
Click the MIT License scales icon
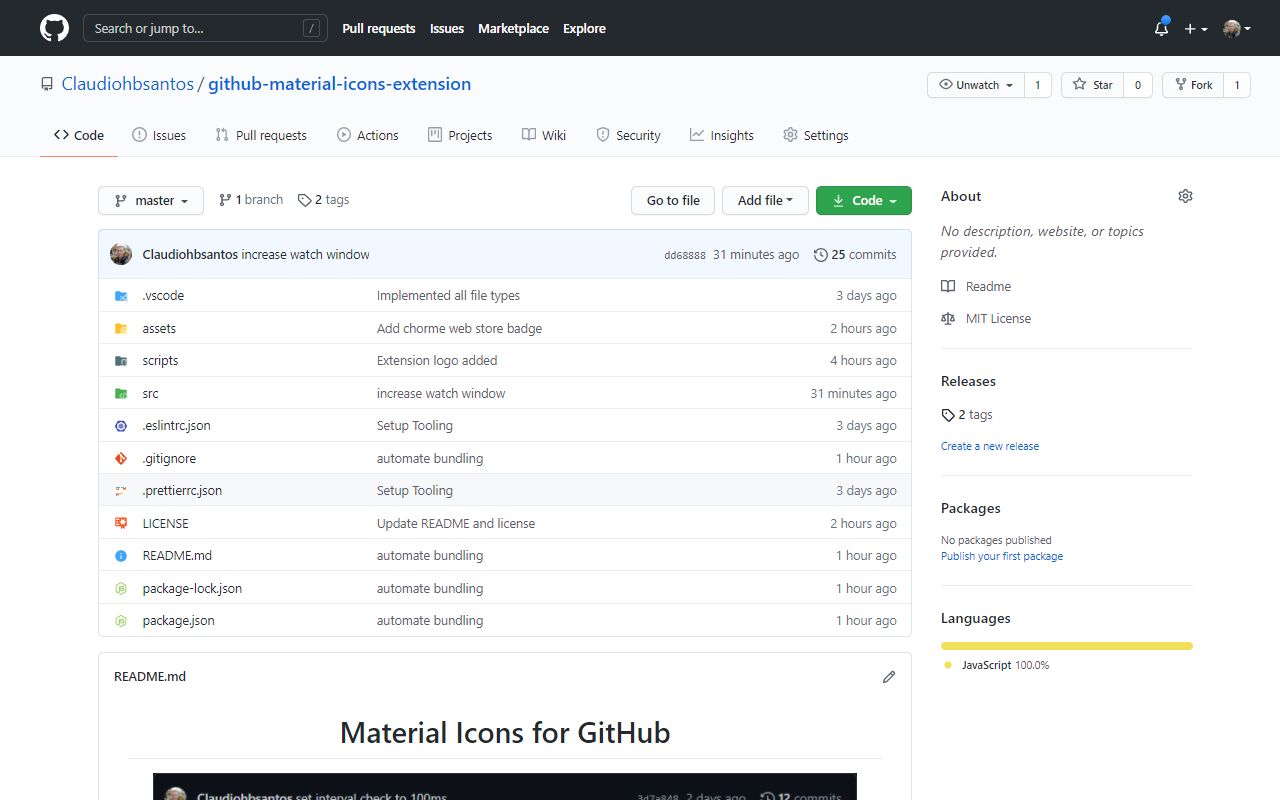947,318
